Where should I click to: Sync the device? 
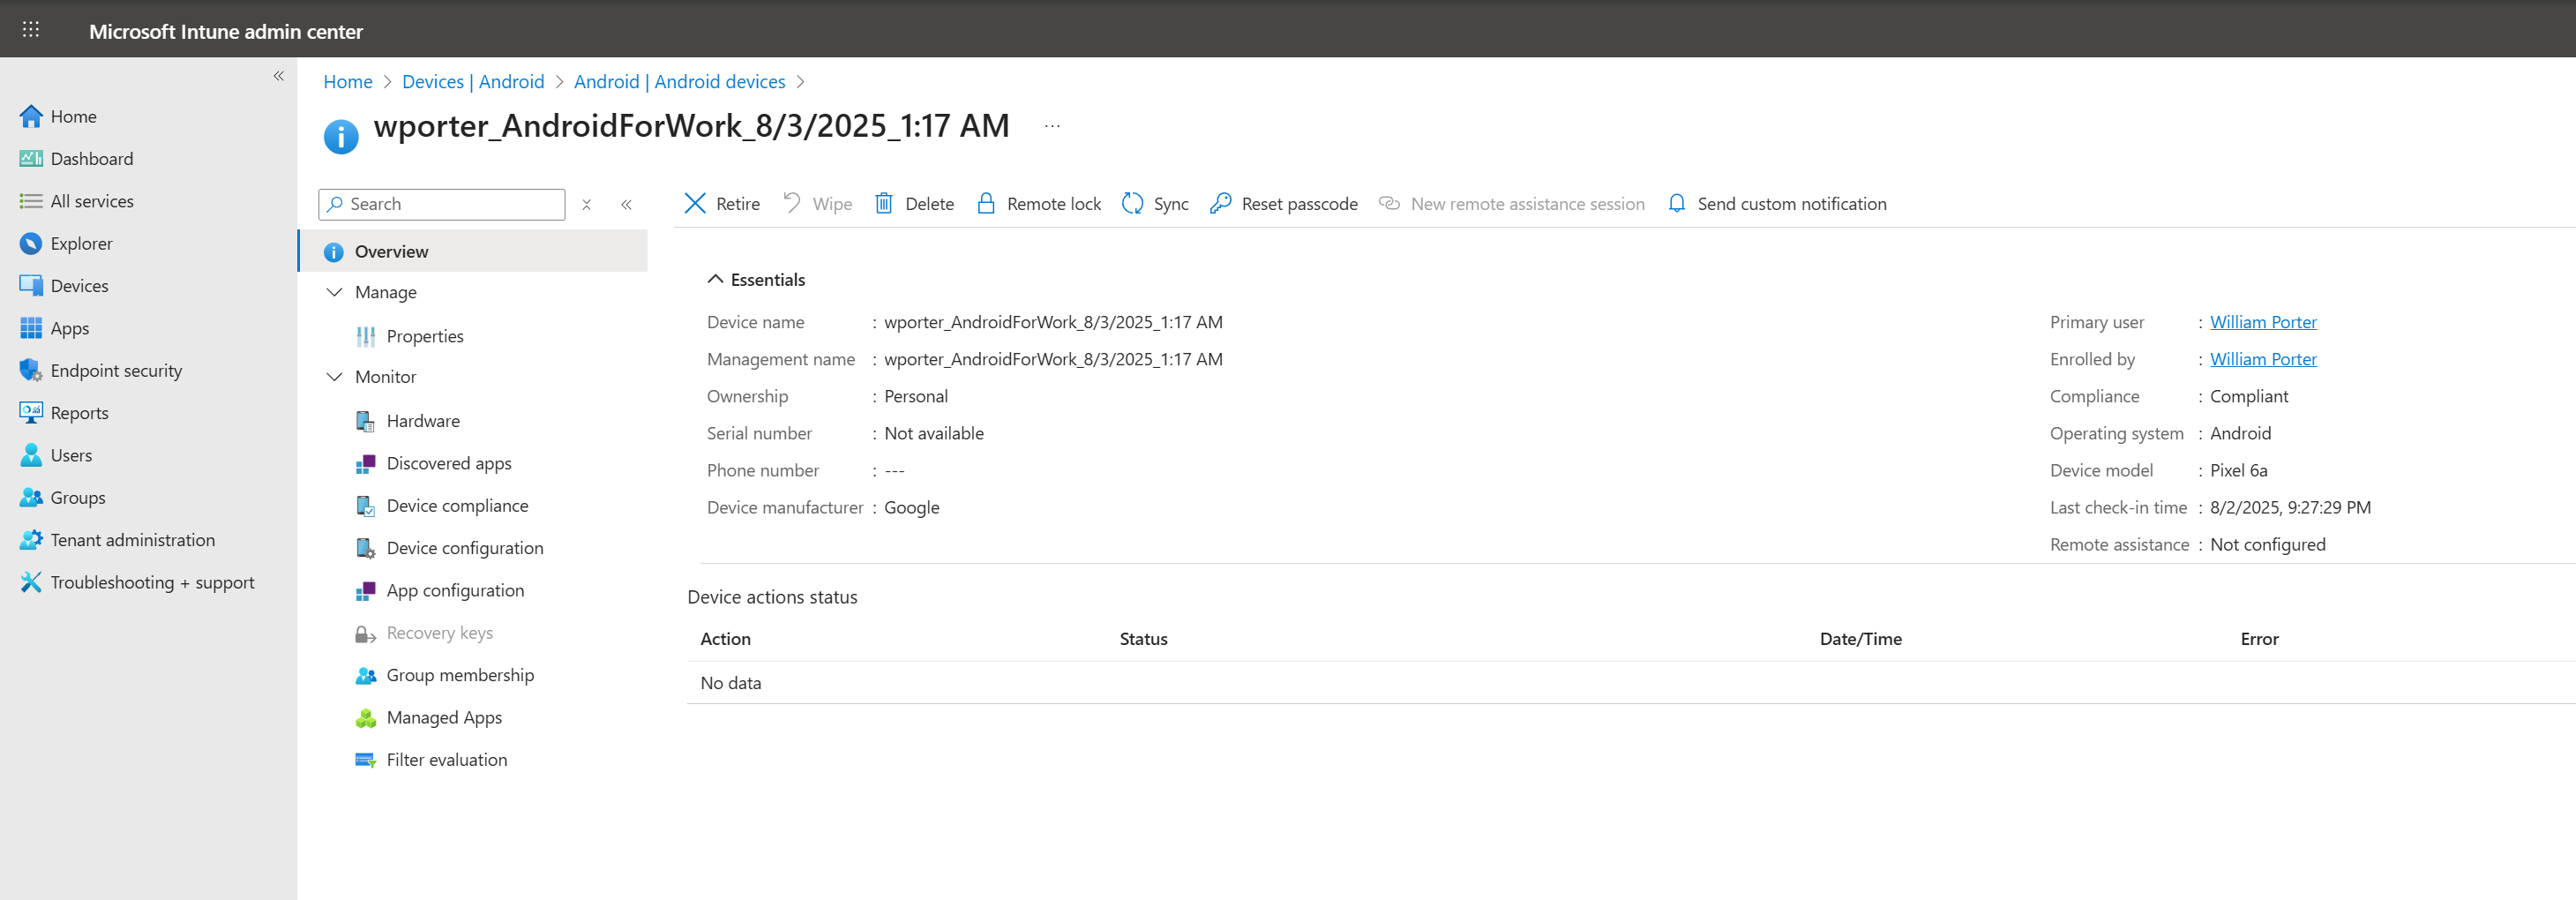(1155, 203)
